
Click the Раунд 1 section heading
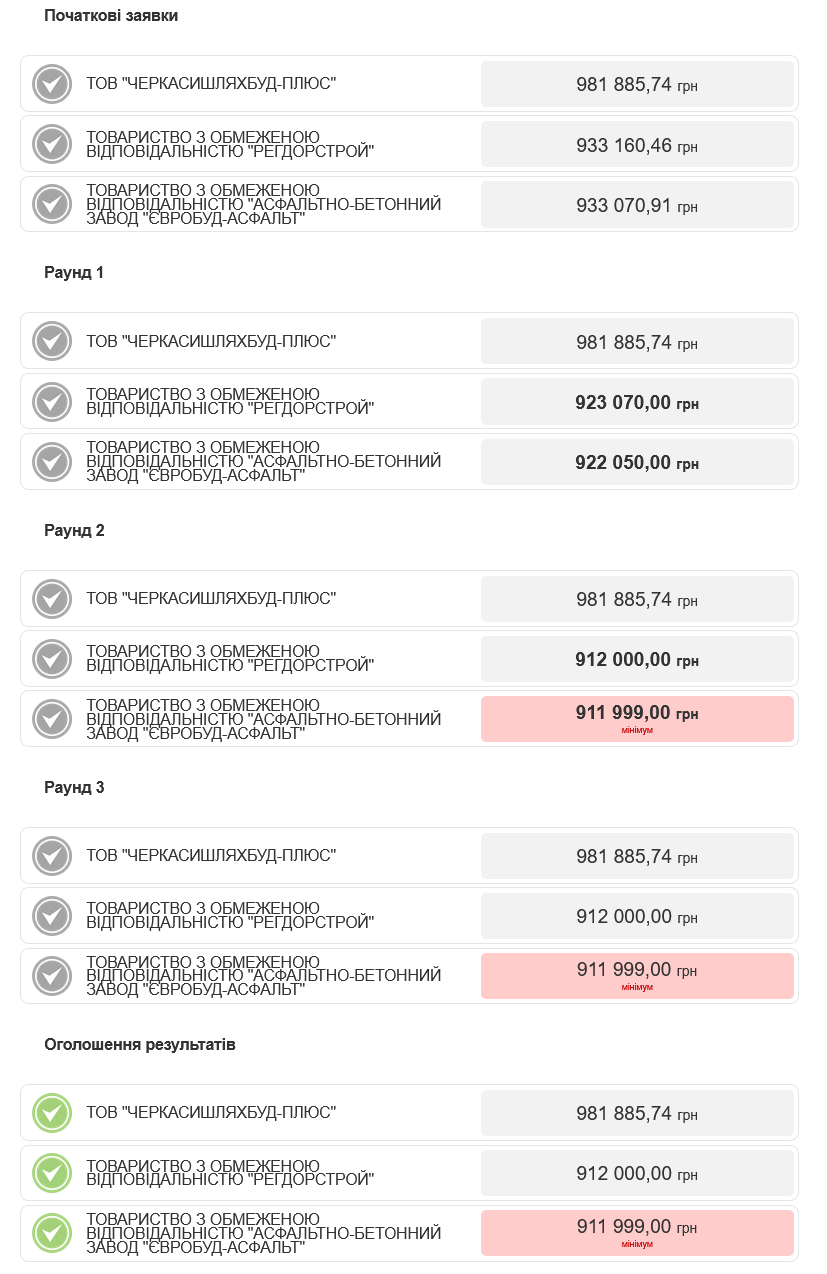click(x=74, y=273)
